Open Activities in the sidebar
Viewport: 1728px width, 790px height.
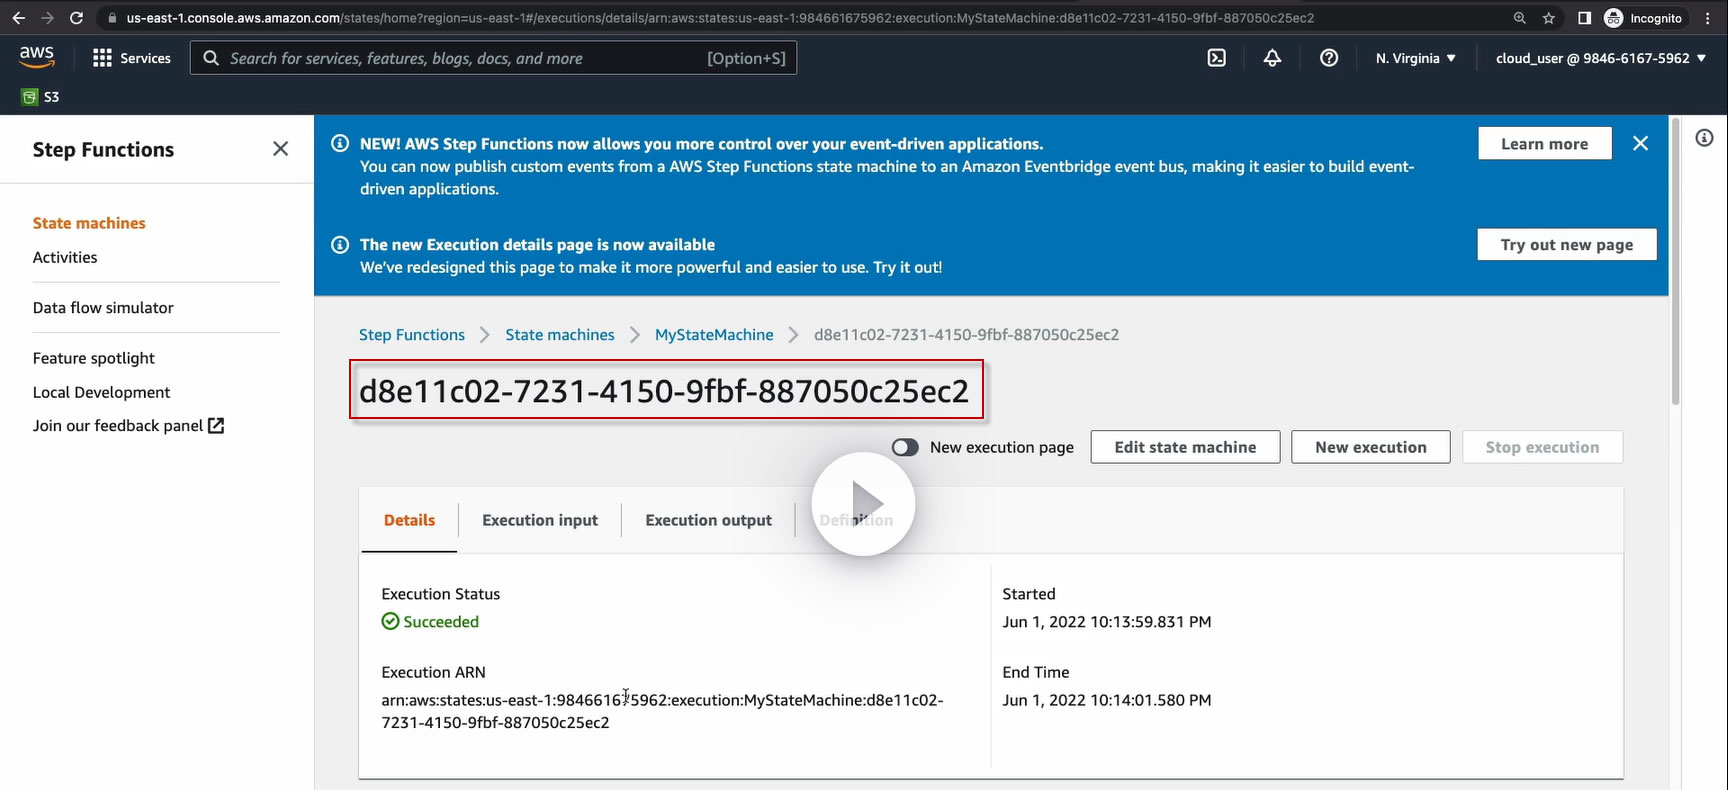point(65,257)
